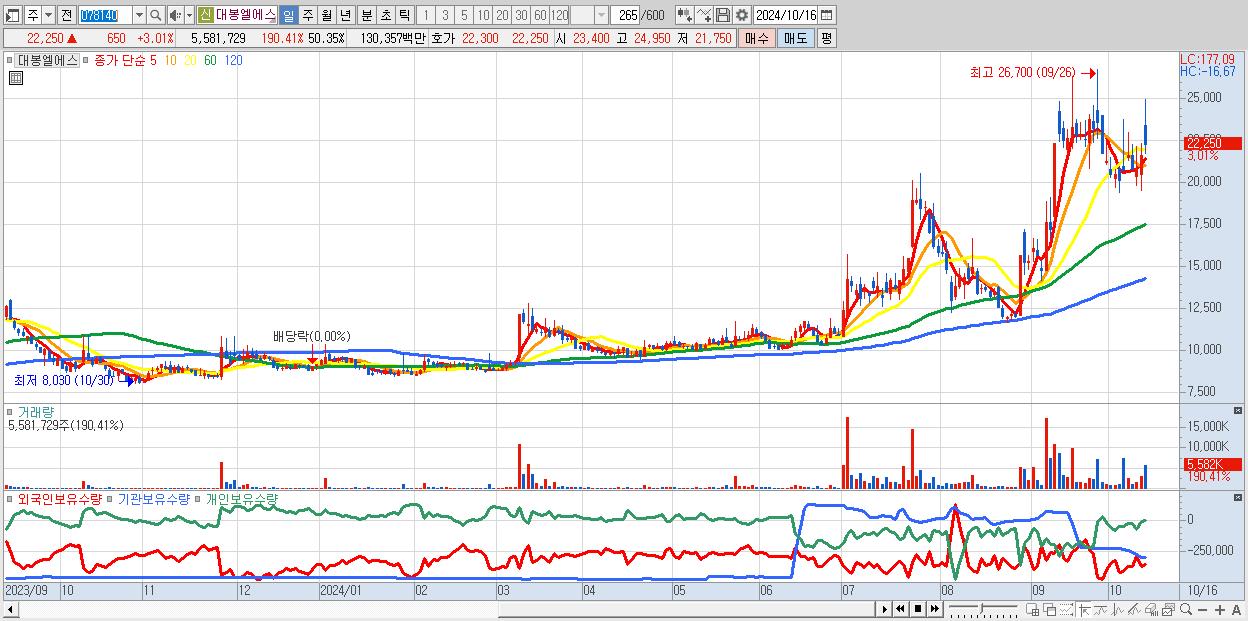The height and width of the screenshot is (621, 1248).
Task: Save the chart with the floppy disk icon
Action: click(723, 15)
